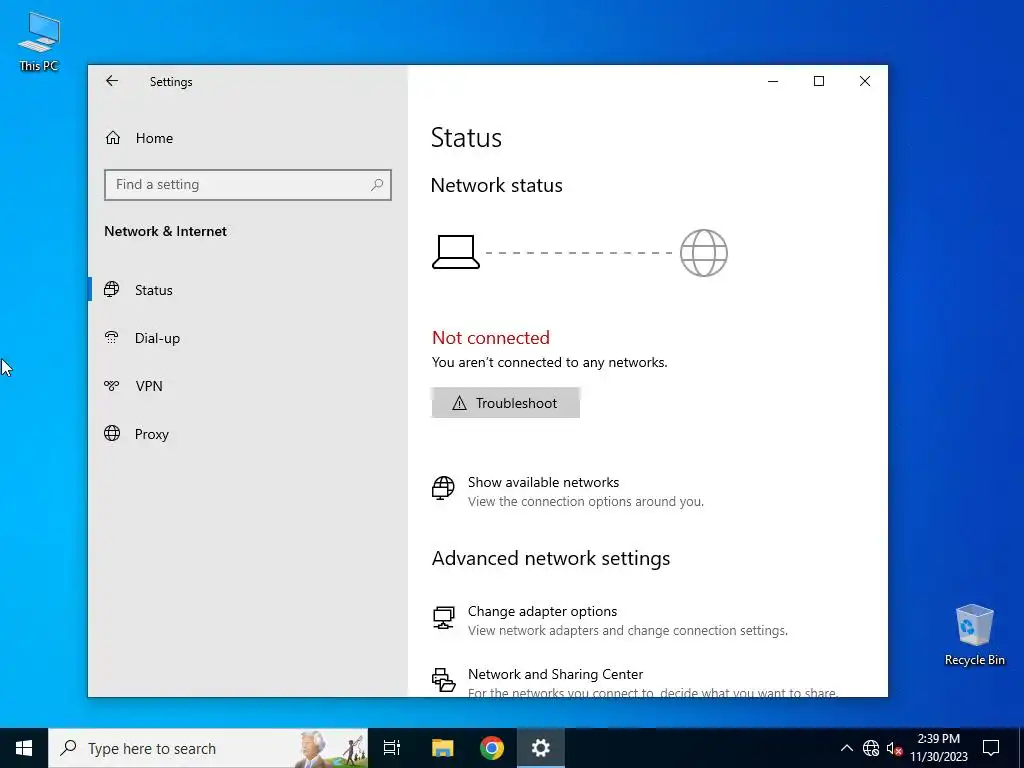Click the globe icon in network diagram
The height and width of the screenshot is (768, 1024).
coord(703,253)
